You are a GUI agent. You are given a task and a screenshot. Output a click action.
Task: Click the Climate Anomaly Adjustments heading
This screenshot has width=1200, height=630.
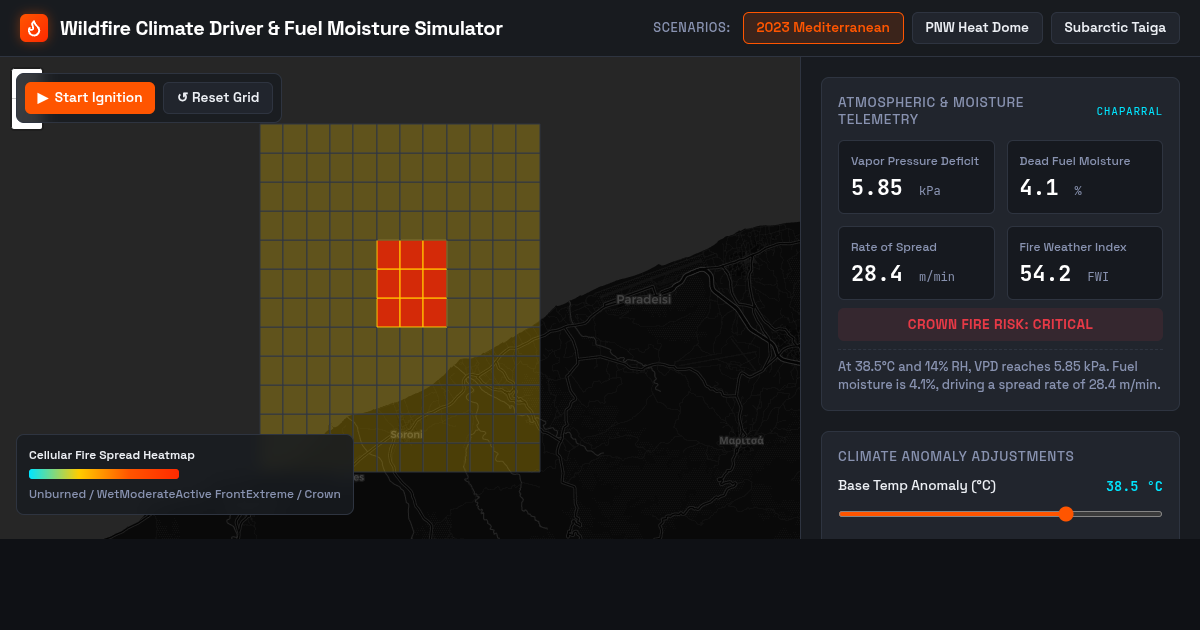click(x=956, y=456)
